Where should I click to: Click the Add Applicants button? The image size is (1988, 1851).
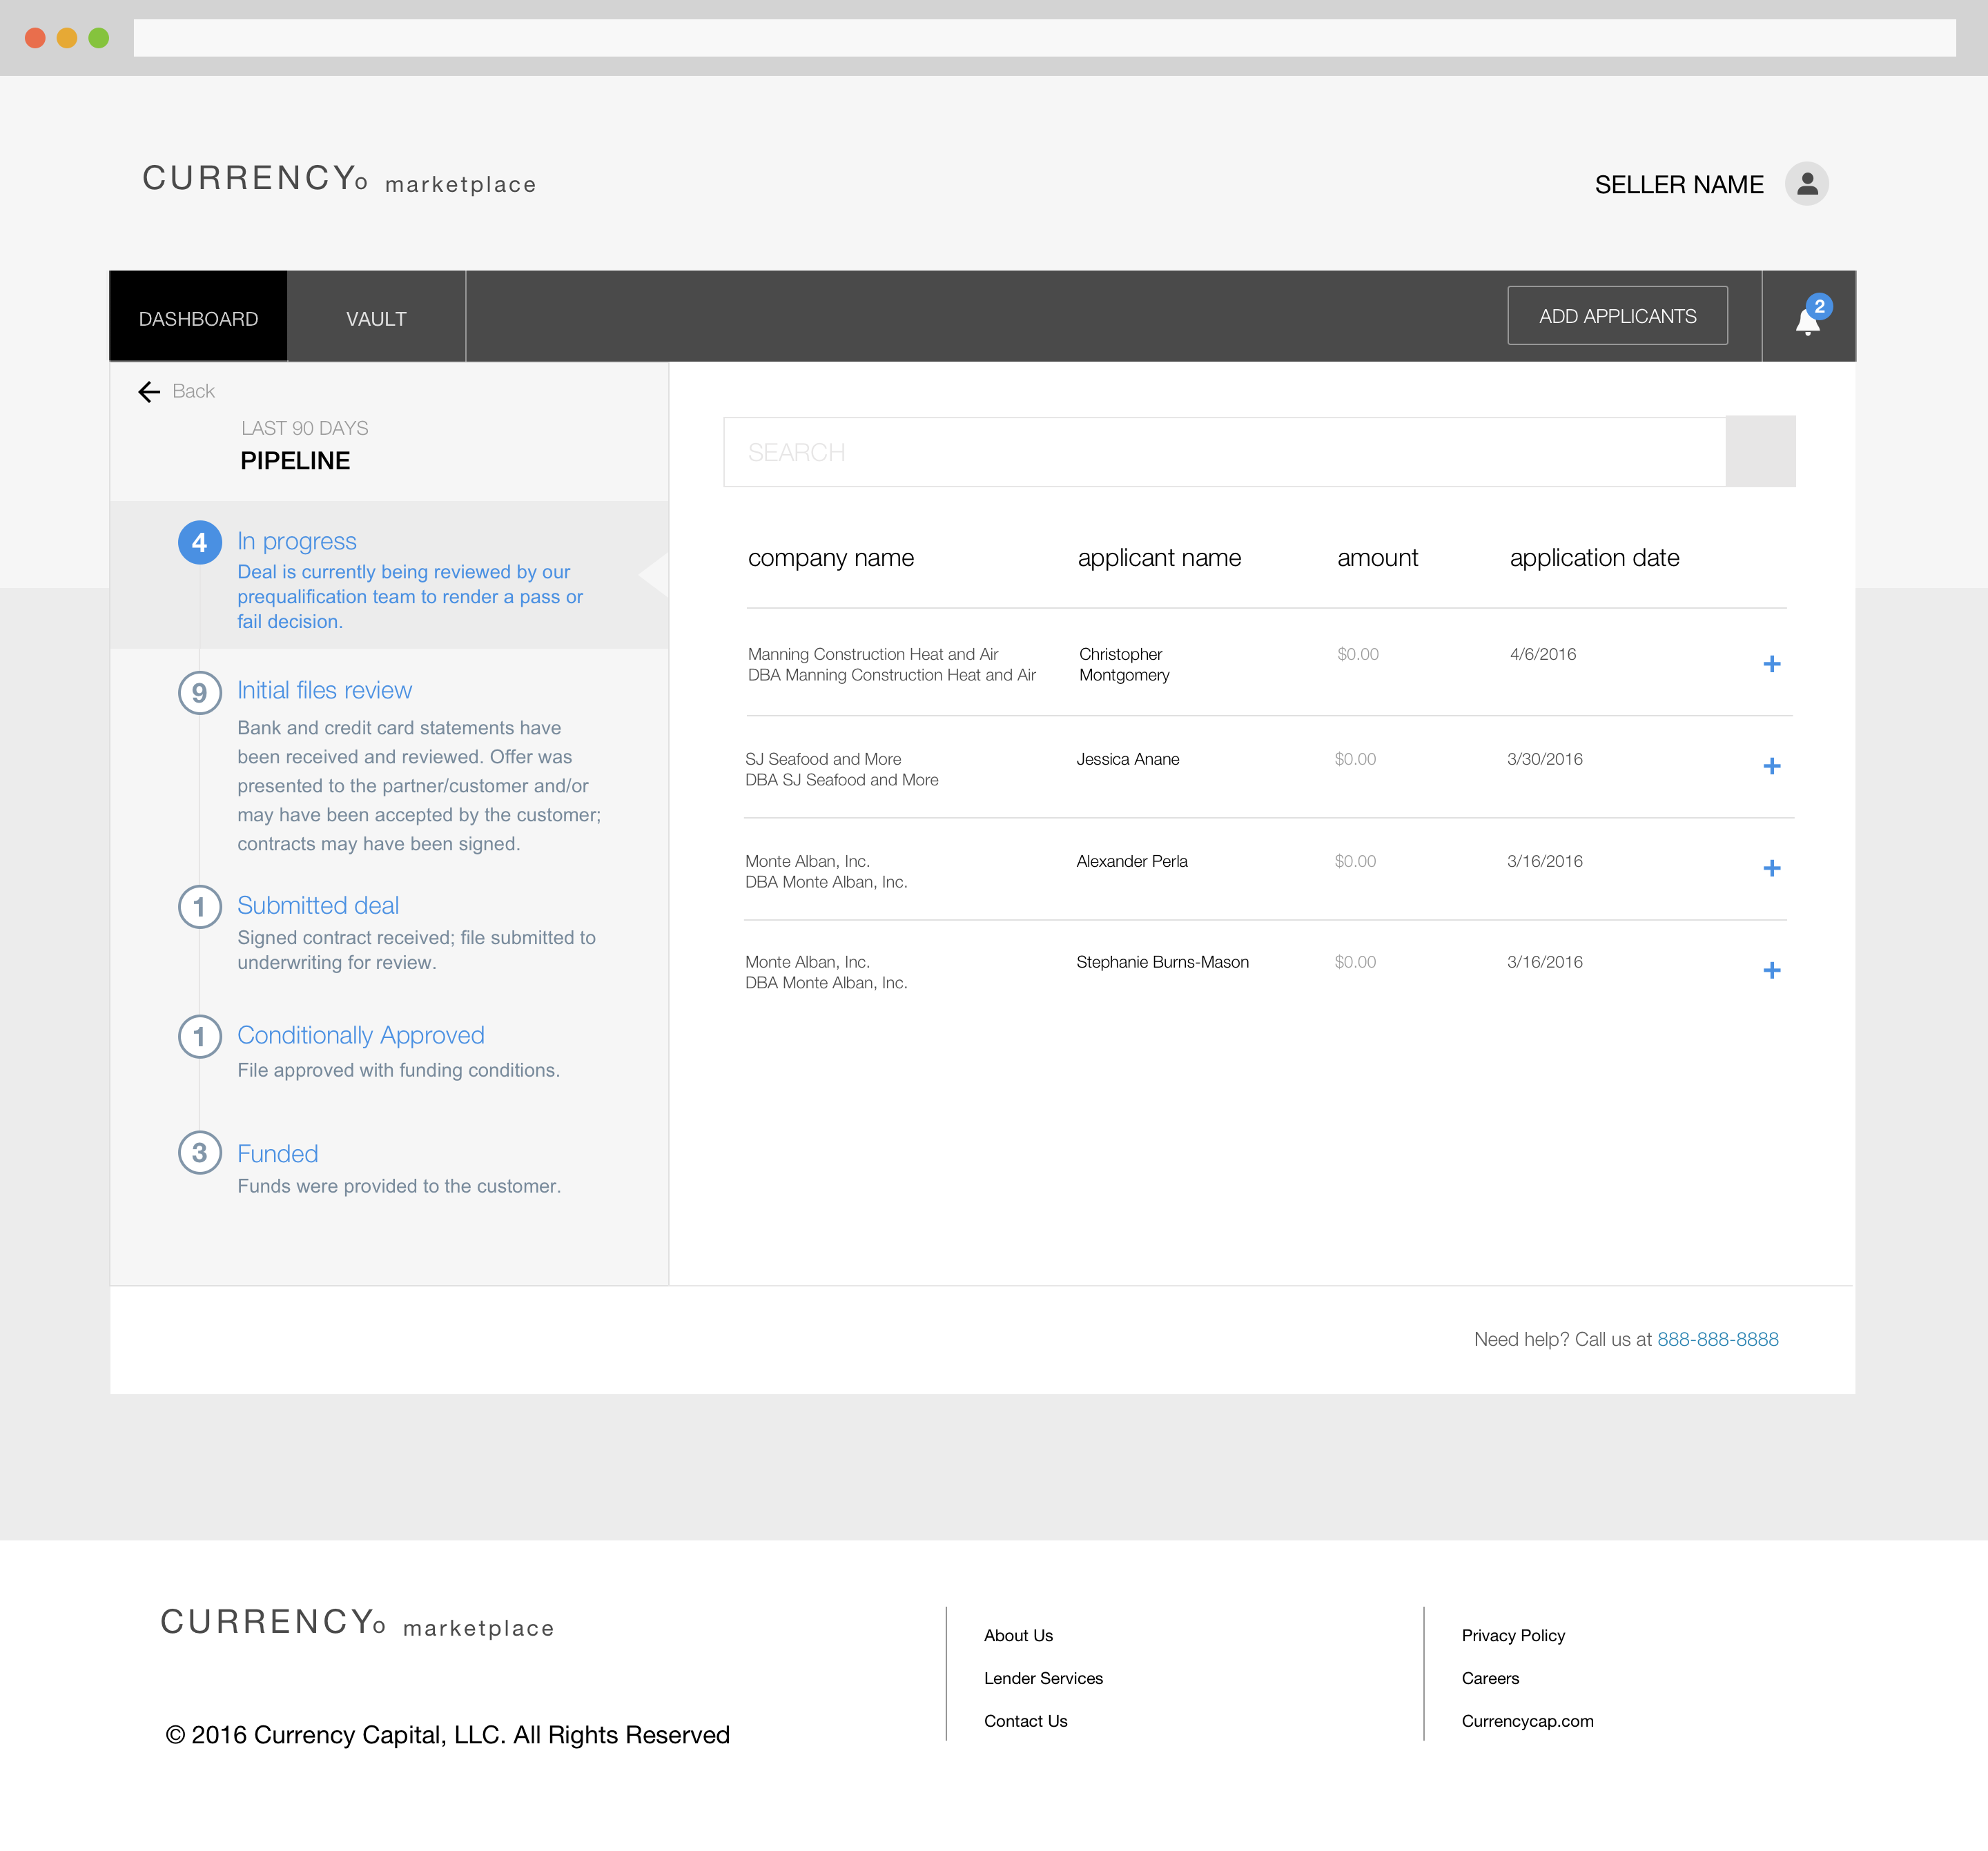click(1617, 316)
